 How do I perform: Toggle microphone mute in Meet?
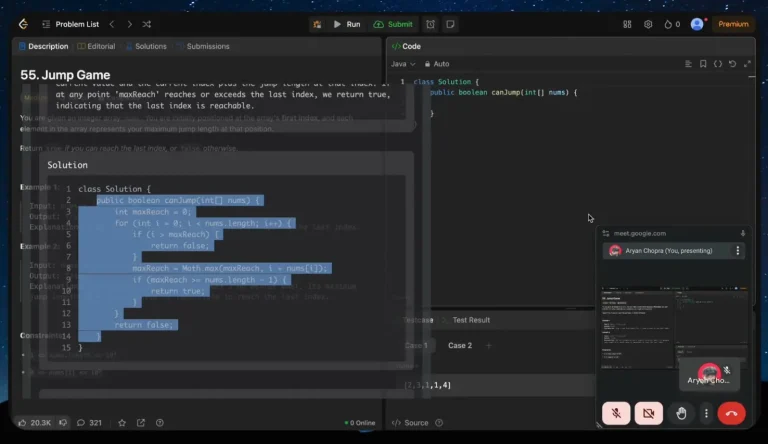[x=616, y=413]
